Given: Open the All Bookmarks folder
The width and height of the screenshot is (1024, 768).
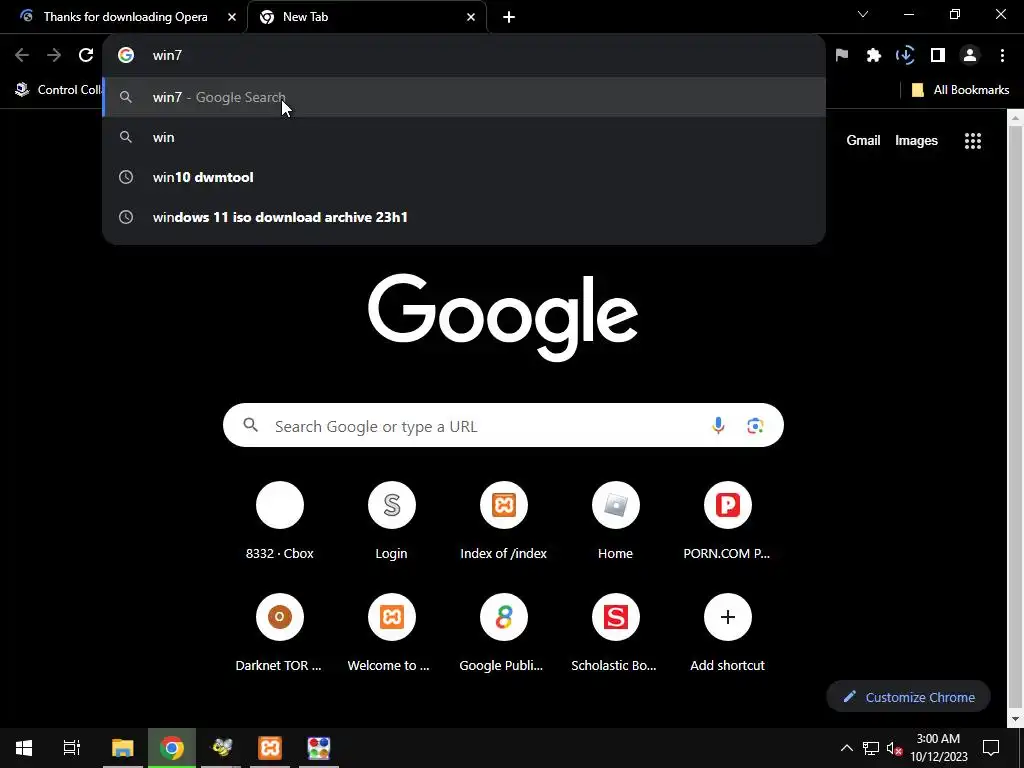Looking at the screenshot, I should 960,89.
